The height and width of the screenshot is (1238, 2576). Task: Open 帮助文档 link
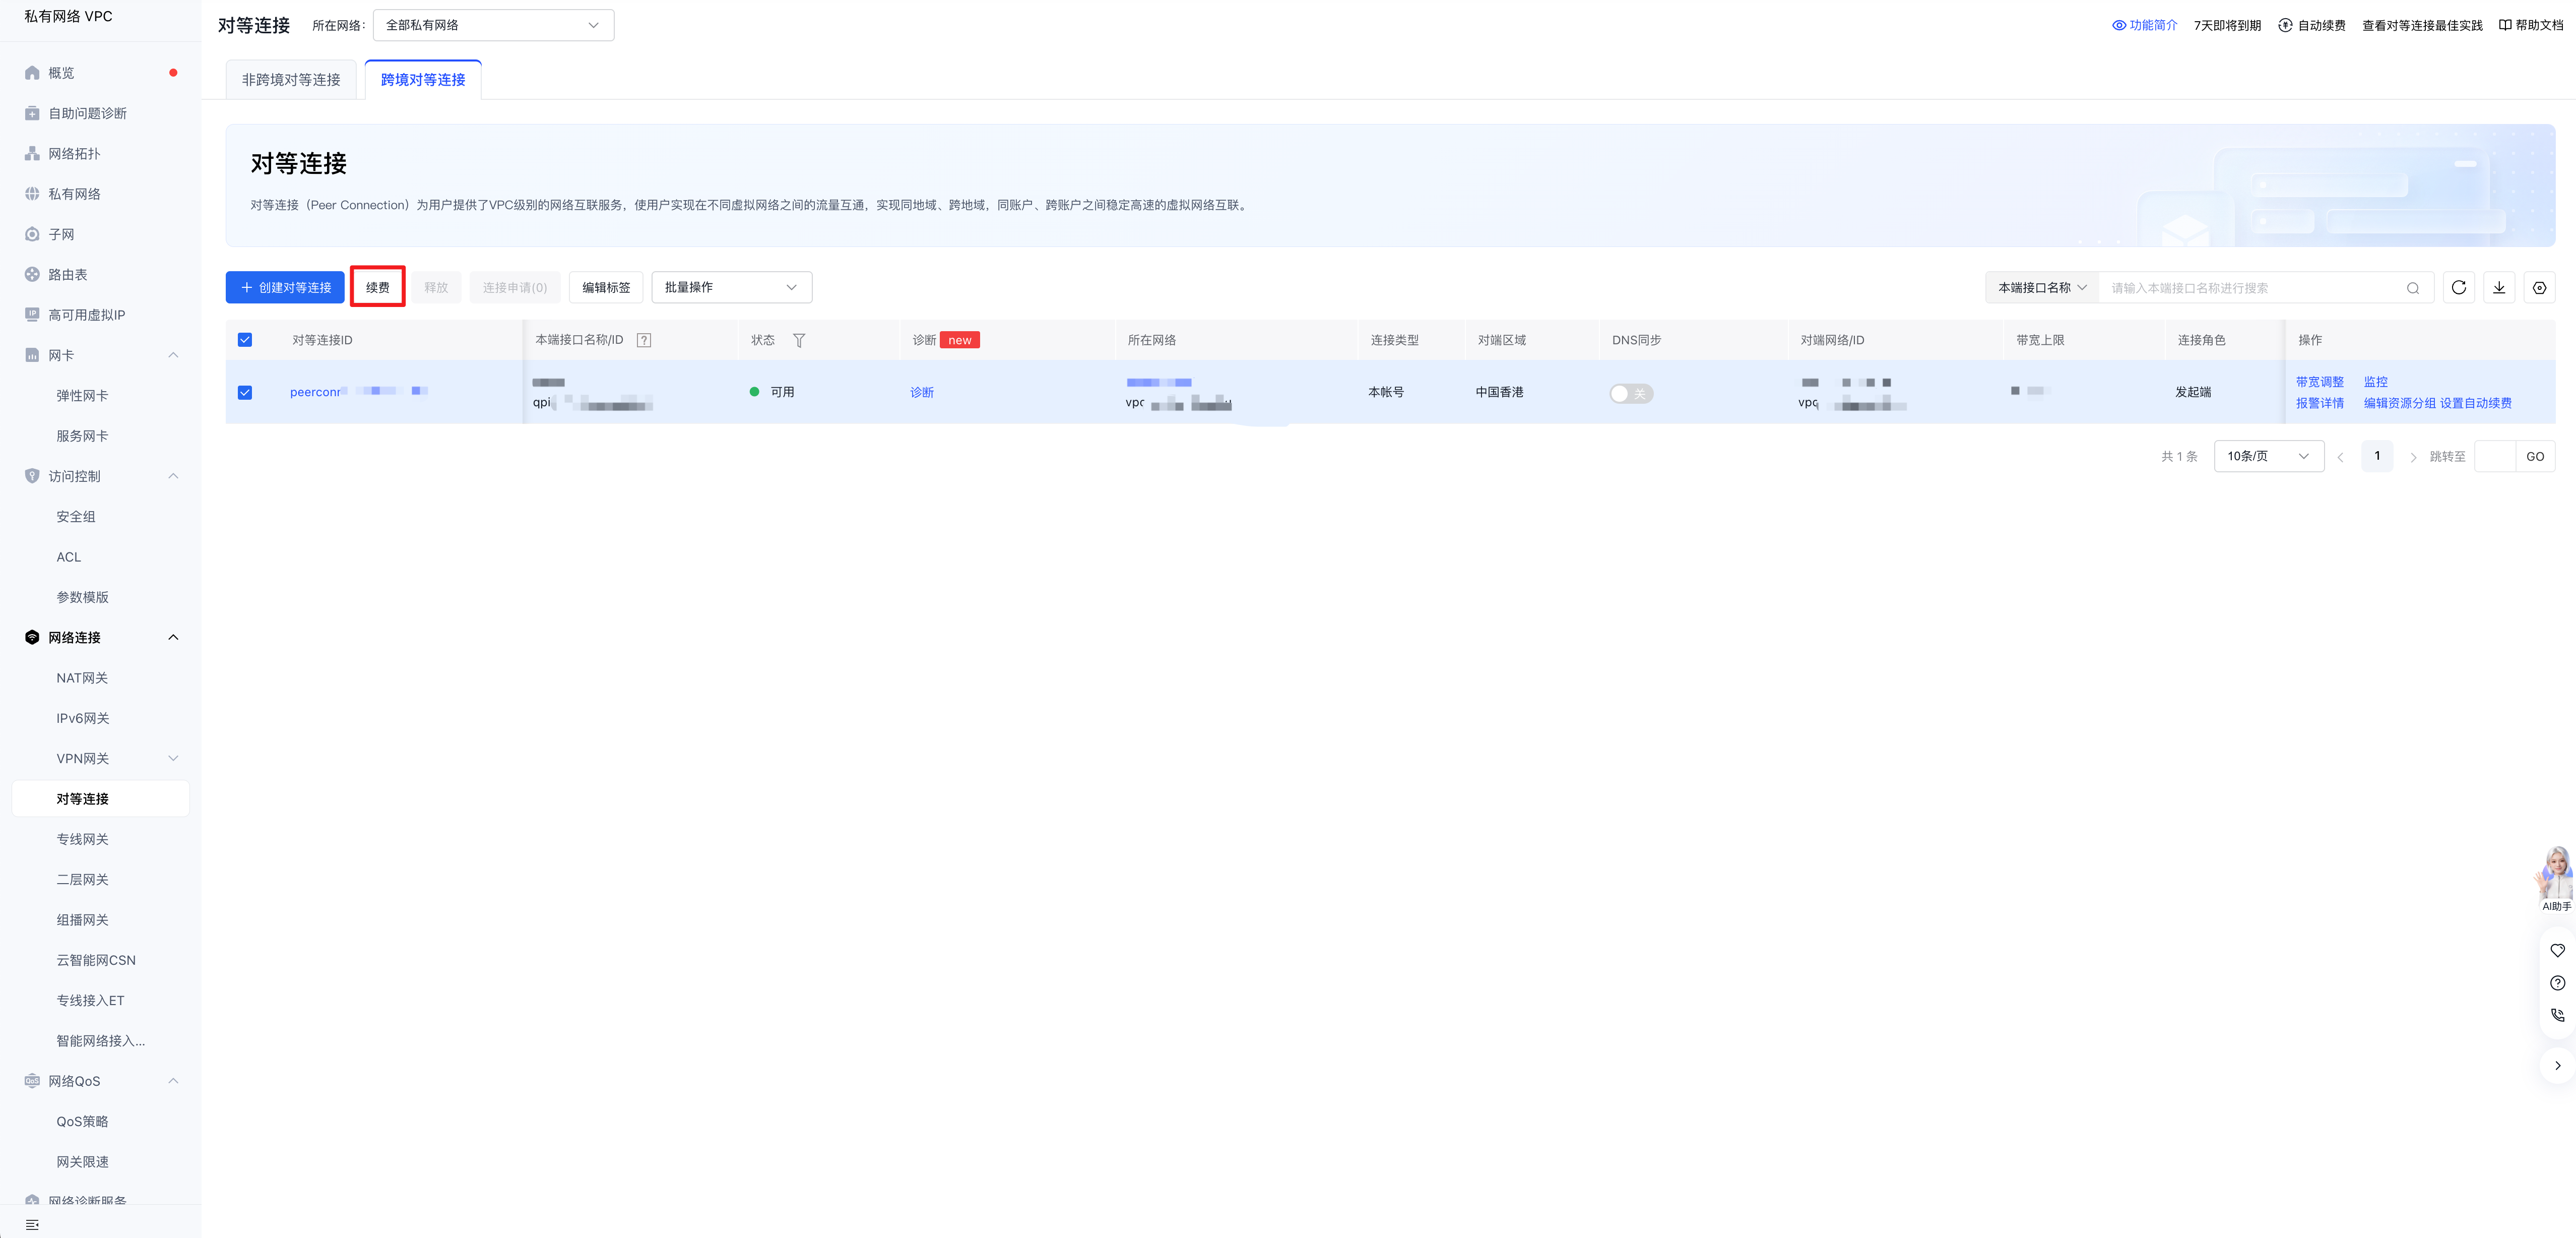point(2530,25)
